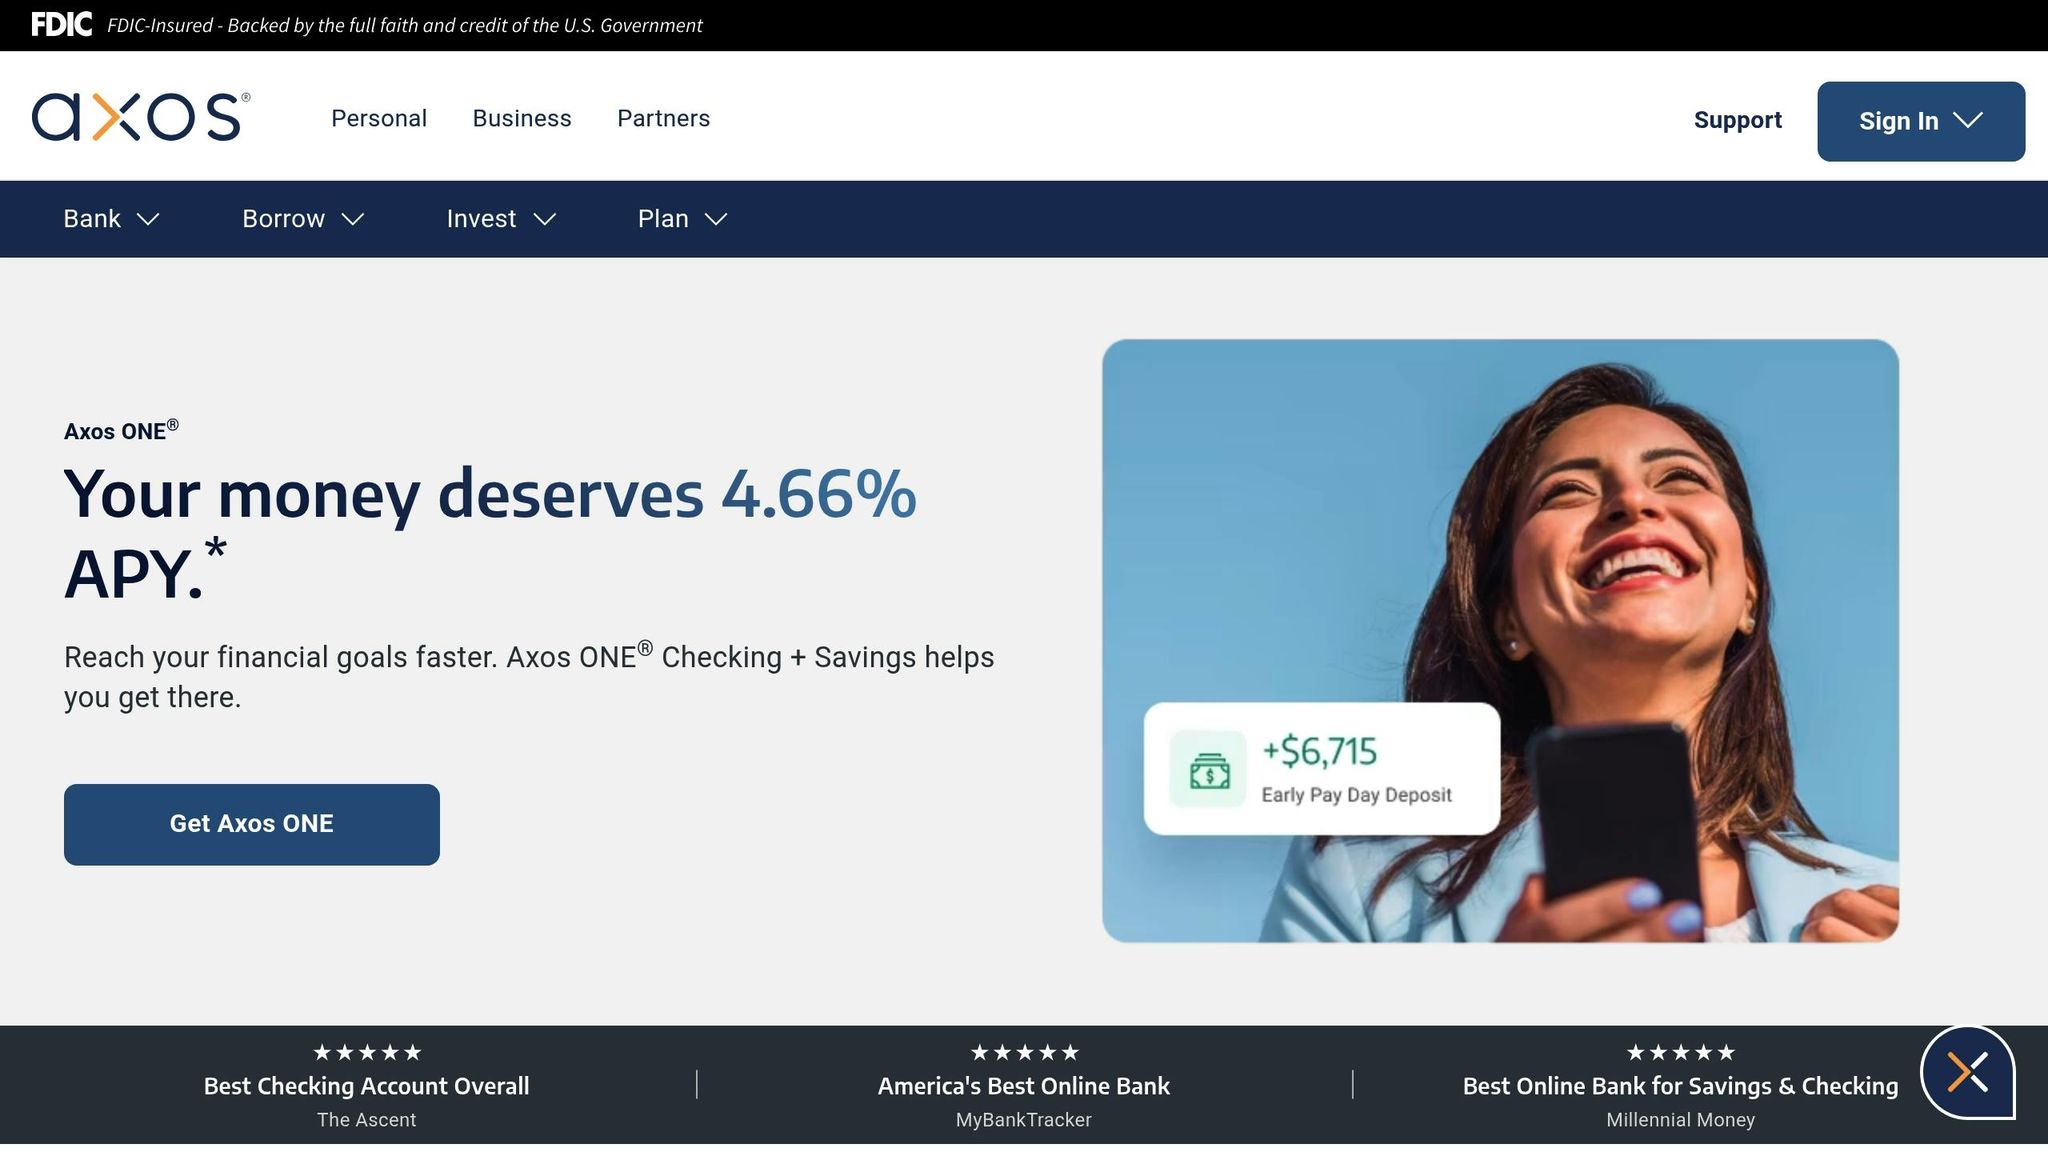The width and height of the screenshot is (2048, 1152).
Task: Click the "Axos ONE" label above headline
Action: (121, 430)
